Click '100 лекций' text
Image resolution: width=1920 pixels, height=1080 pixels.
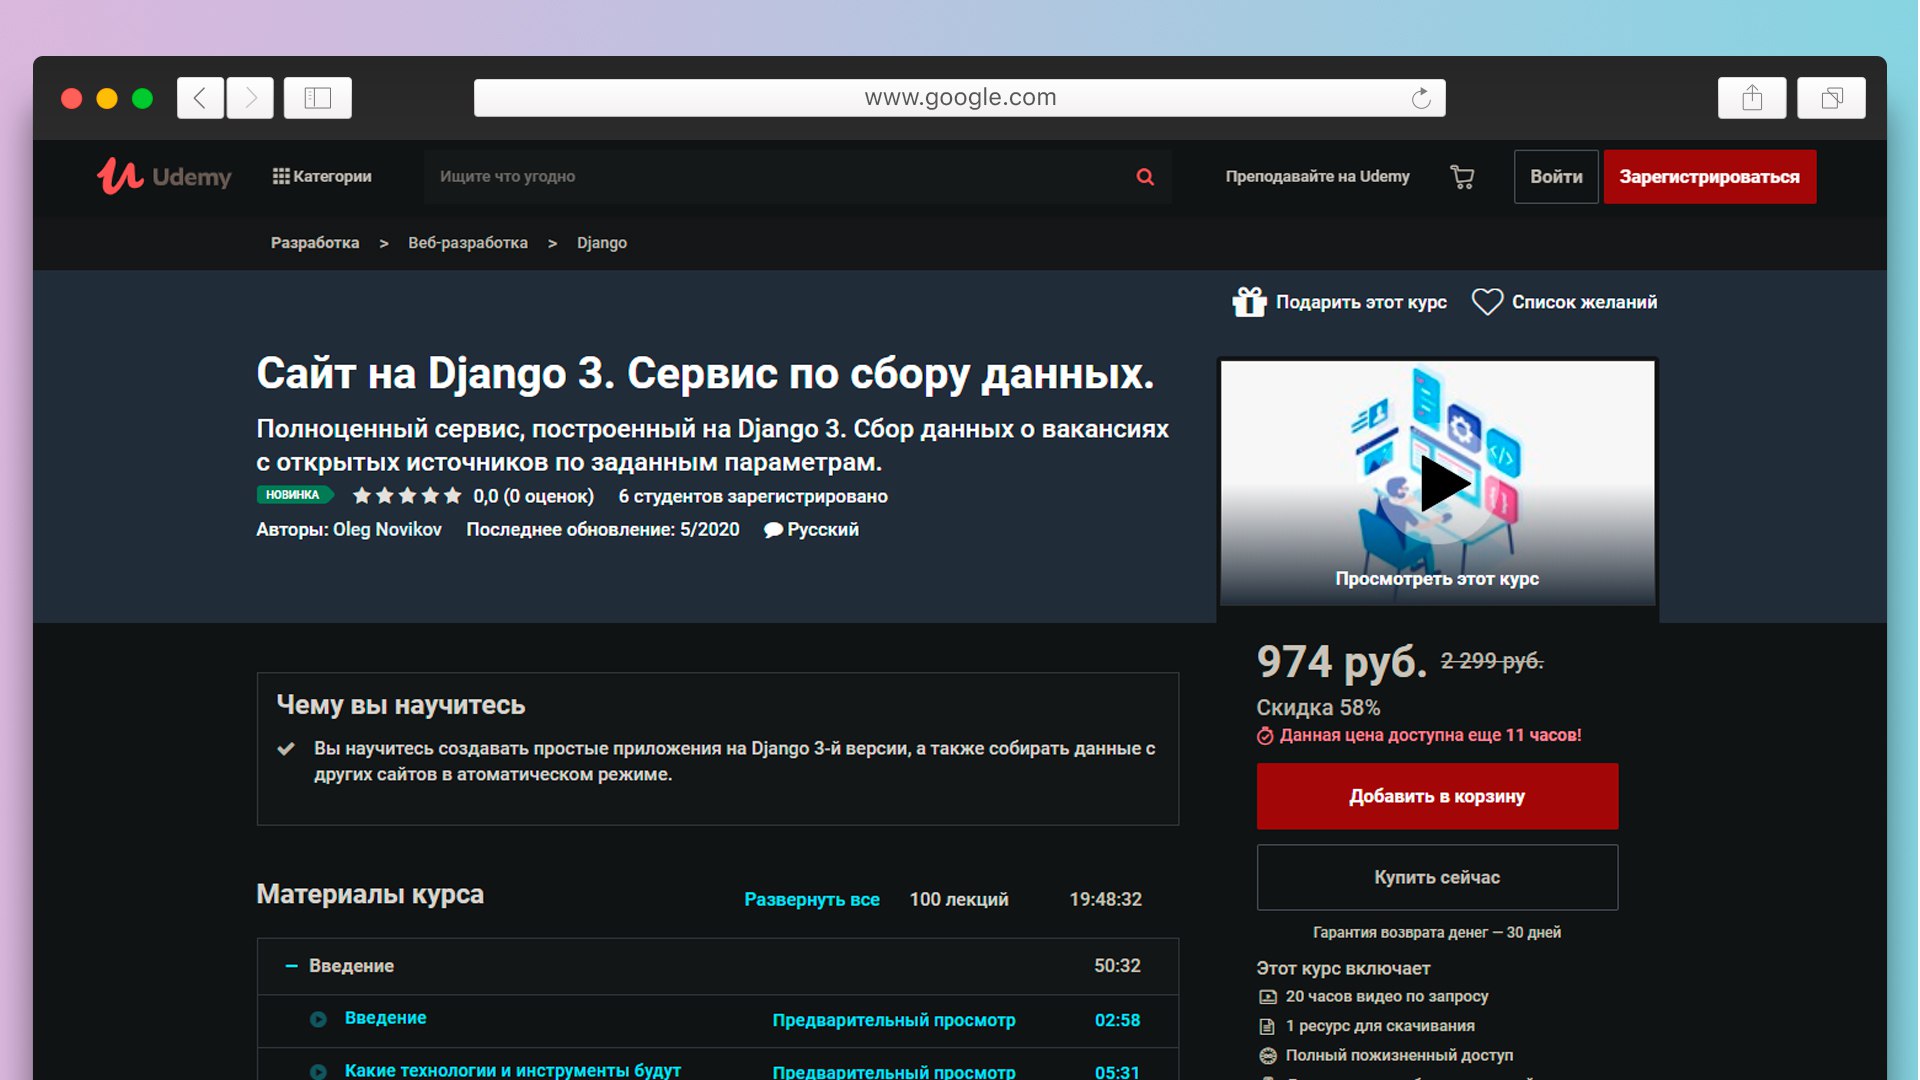tap(959, 899)
